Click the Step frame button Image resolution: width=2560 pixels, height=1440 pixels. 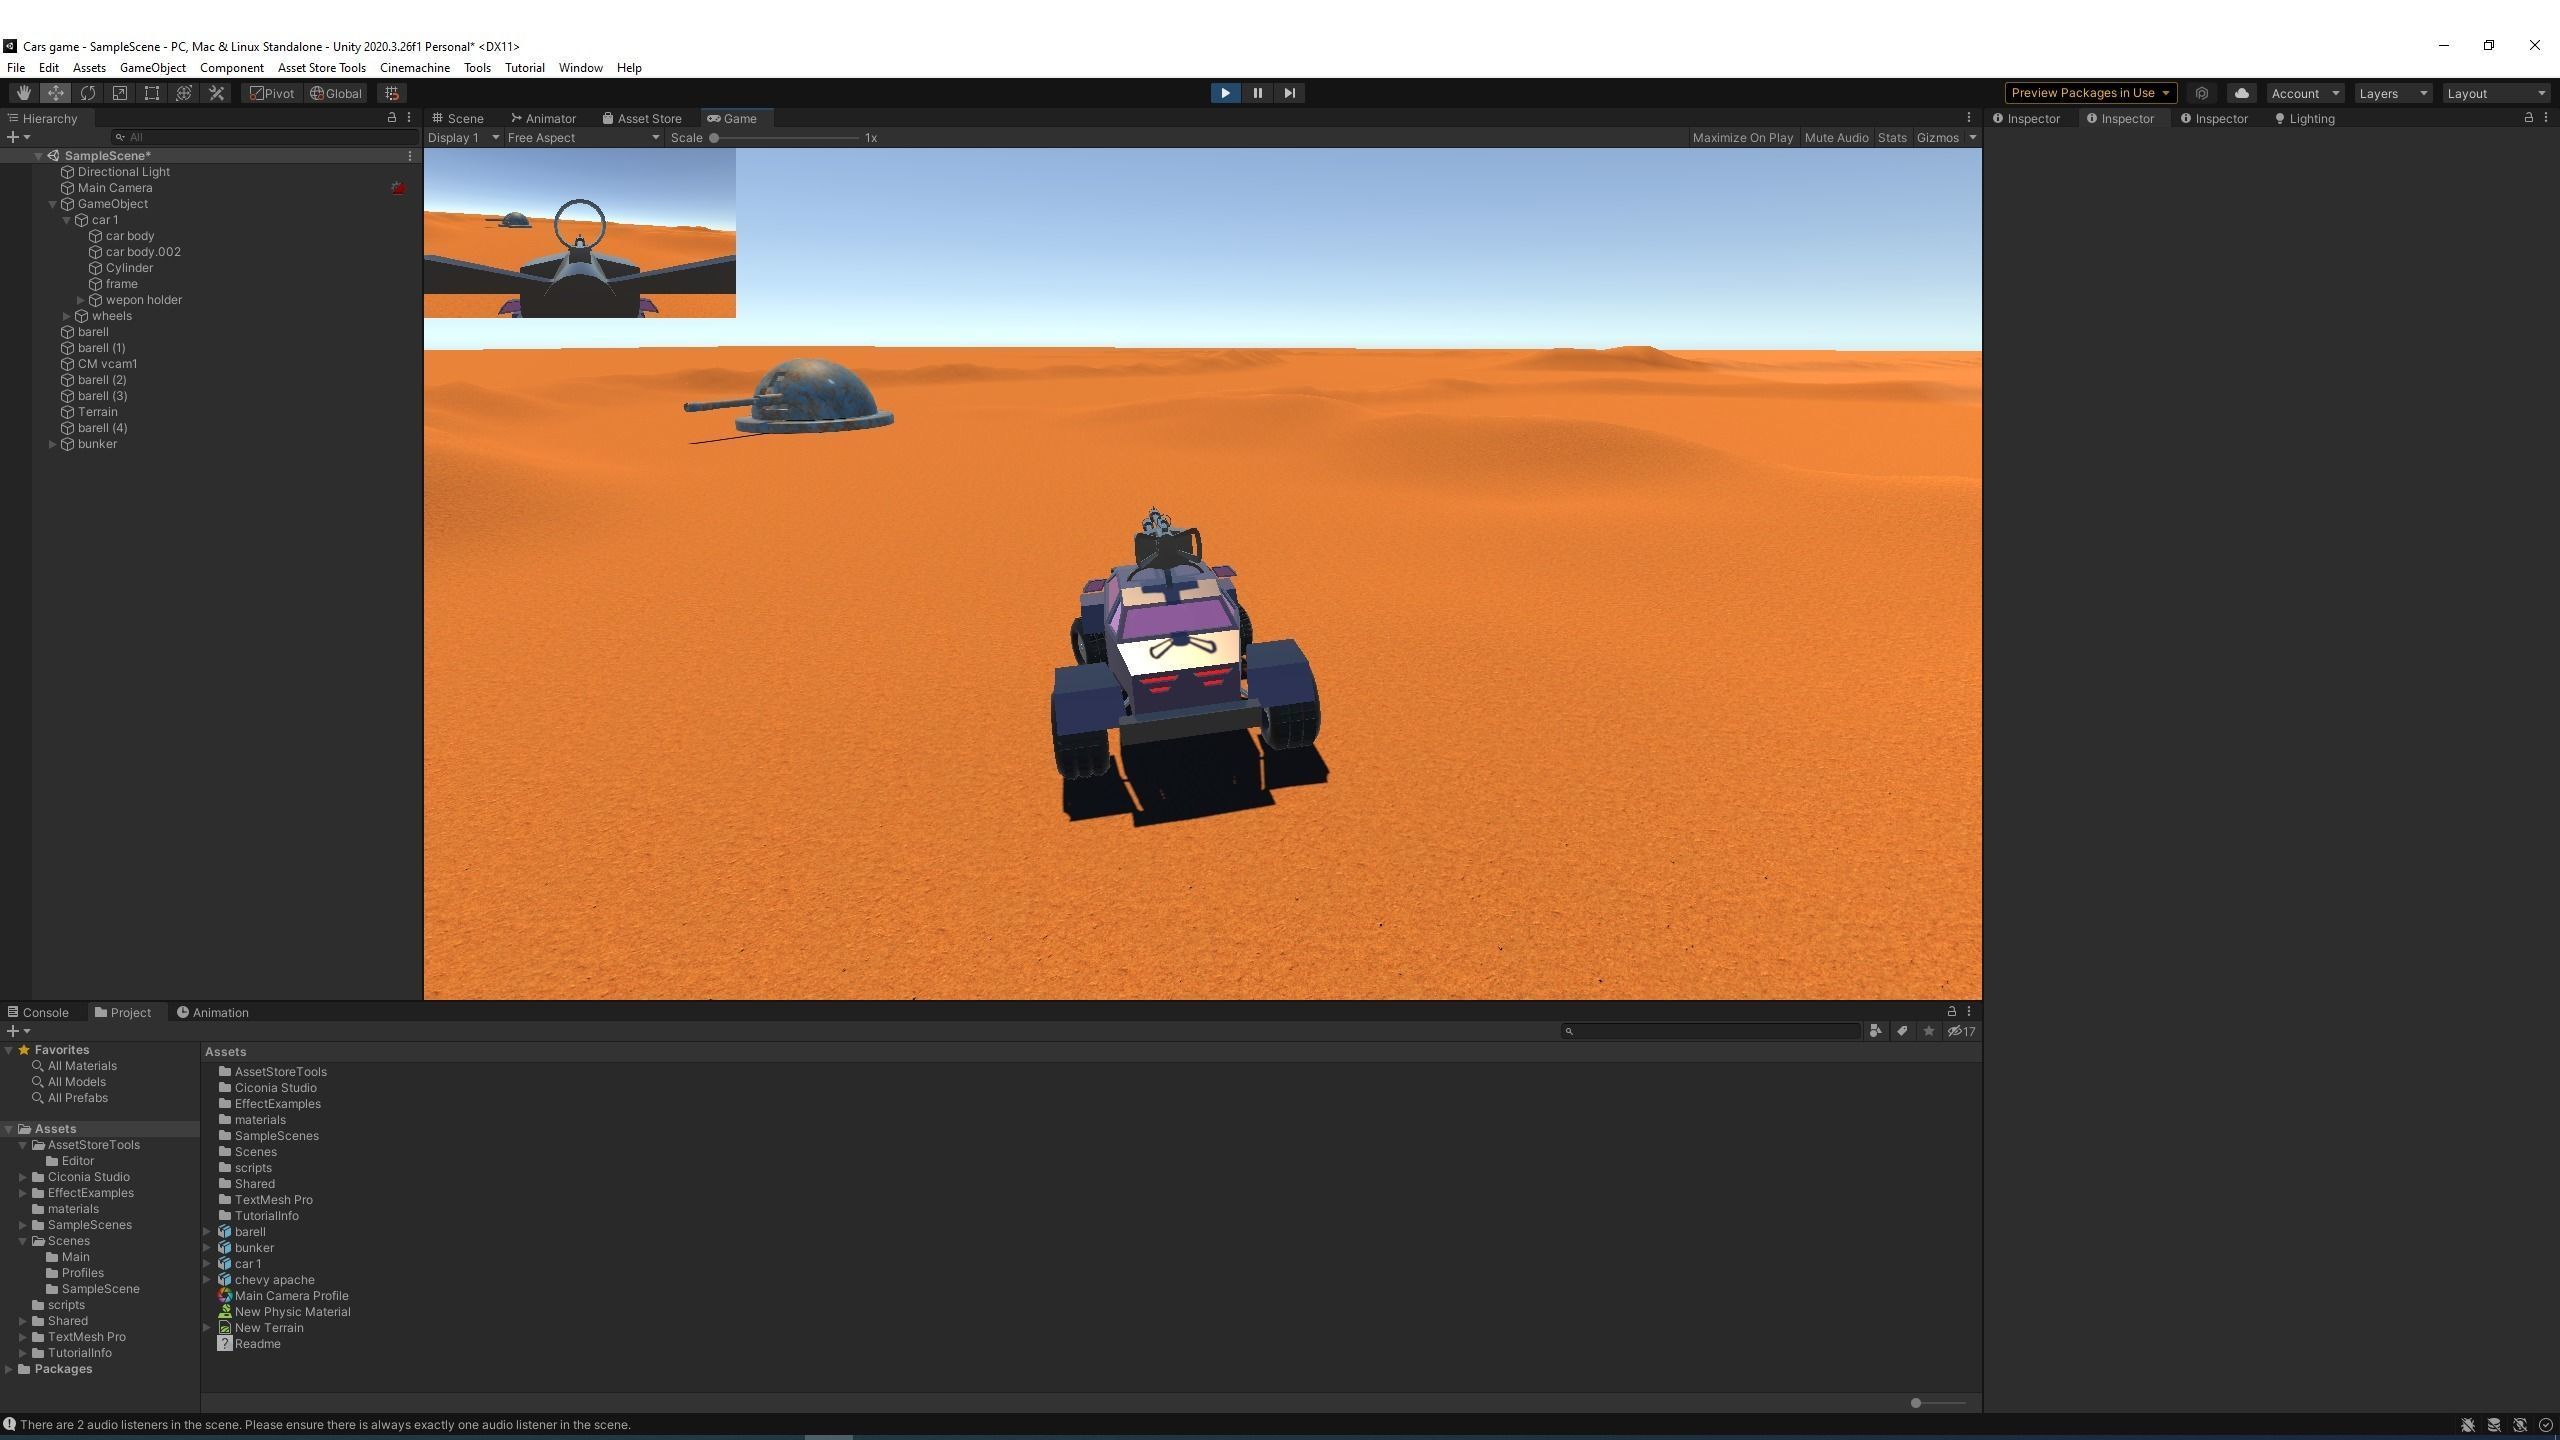pyautogui.click(x=1289, y=93)
